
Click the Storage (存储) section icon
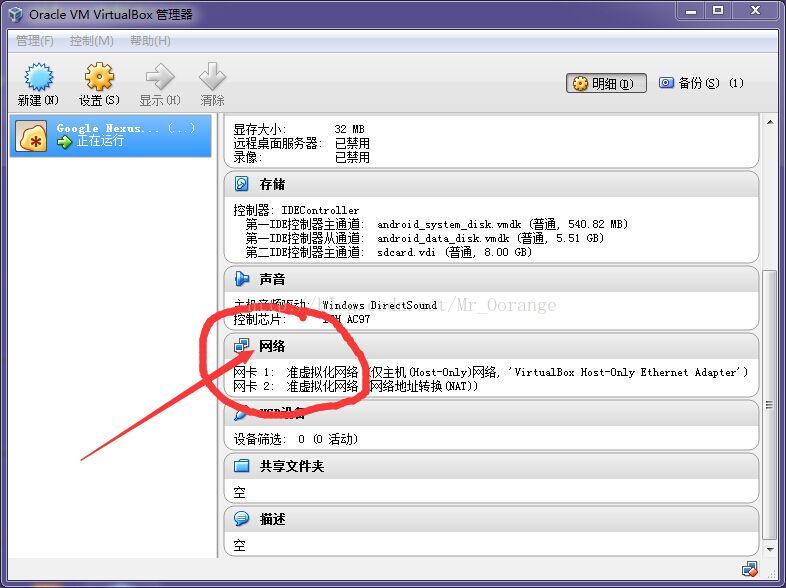point(242,184)
